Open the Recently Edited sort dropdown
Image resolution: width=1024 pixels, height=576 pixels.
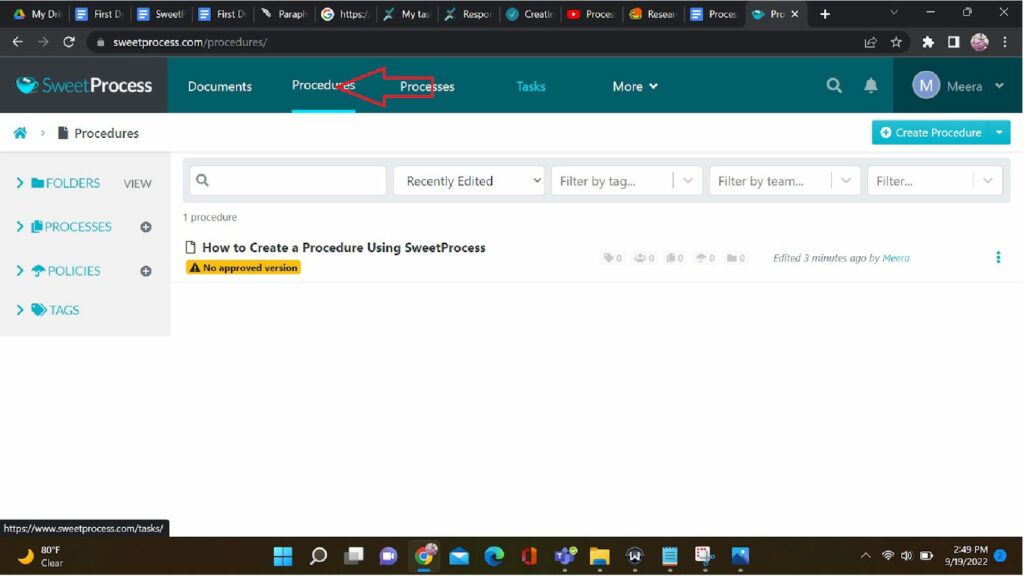[x=468, y=181]
